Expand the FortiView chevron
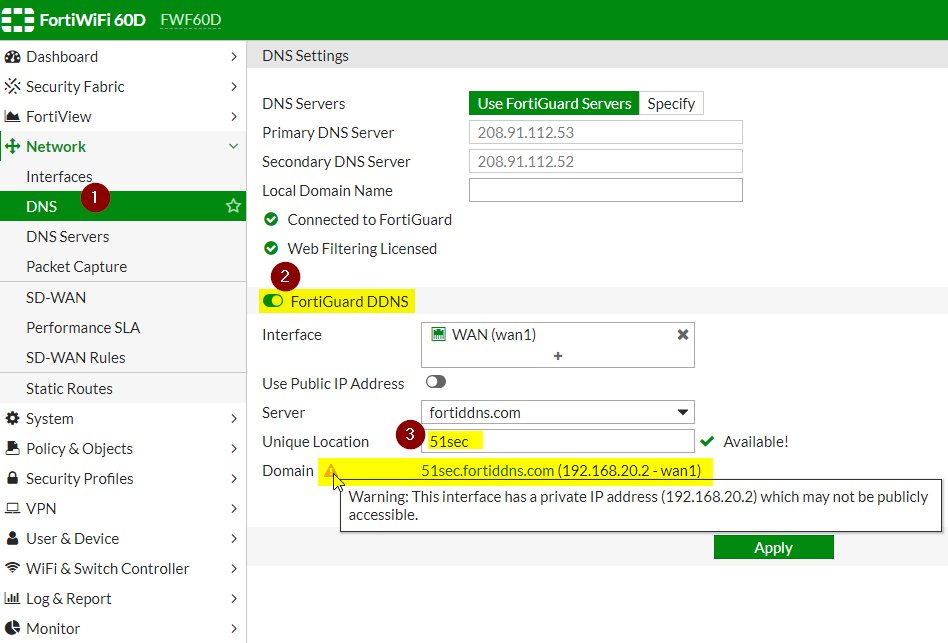Image resolution: width=948 pixels, height=643 pixels. [233, 117]
